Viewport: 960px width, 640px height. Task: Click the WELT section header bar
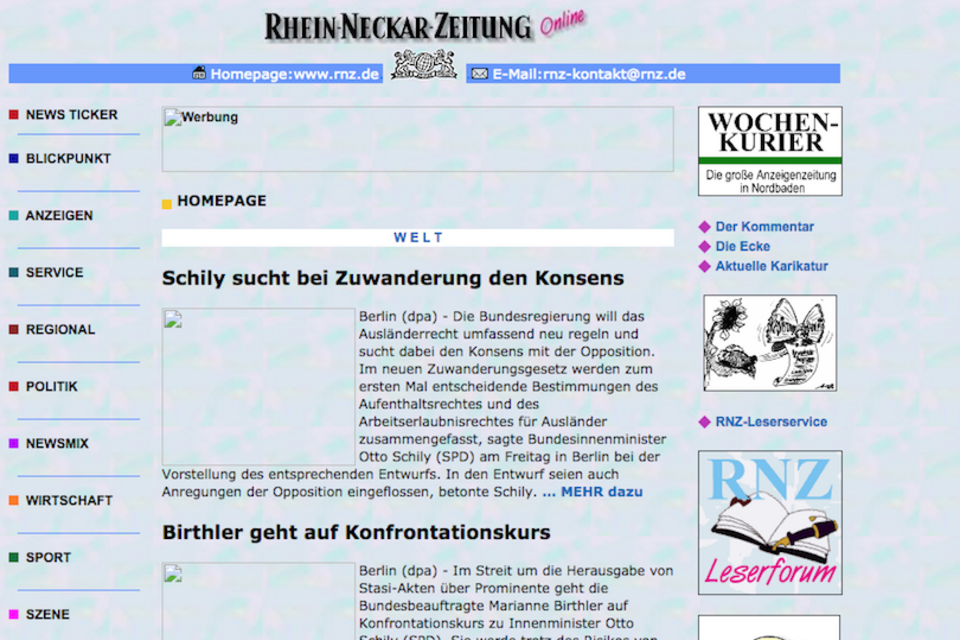point(418,238)
